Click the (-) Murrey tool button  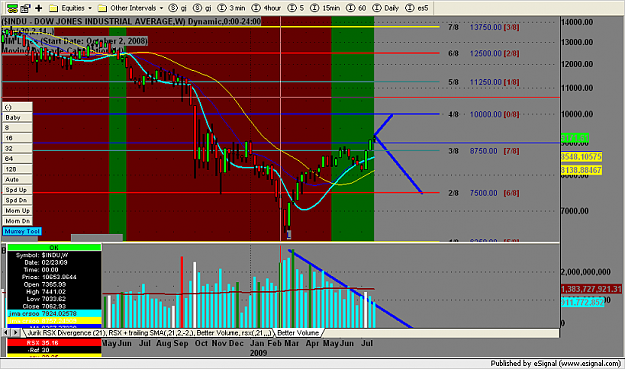pyautogui.click(x=17, y=107)
